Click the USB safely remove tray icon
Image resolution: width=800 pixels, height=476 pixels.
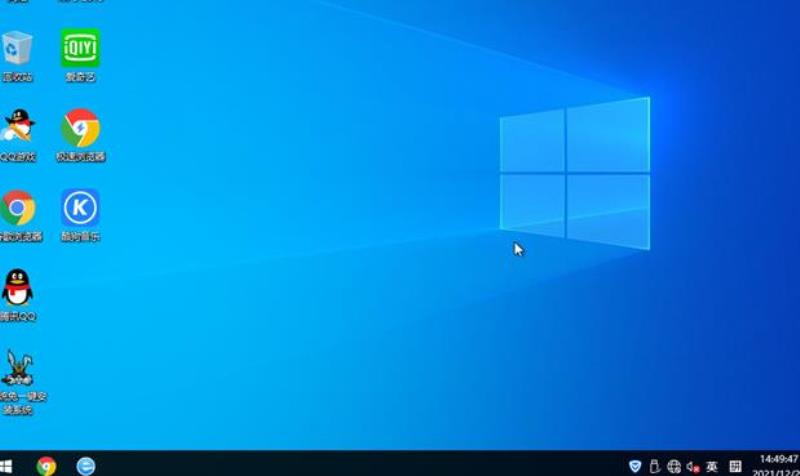[x=654, y=466]
